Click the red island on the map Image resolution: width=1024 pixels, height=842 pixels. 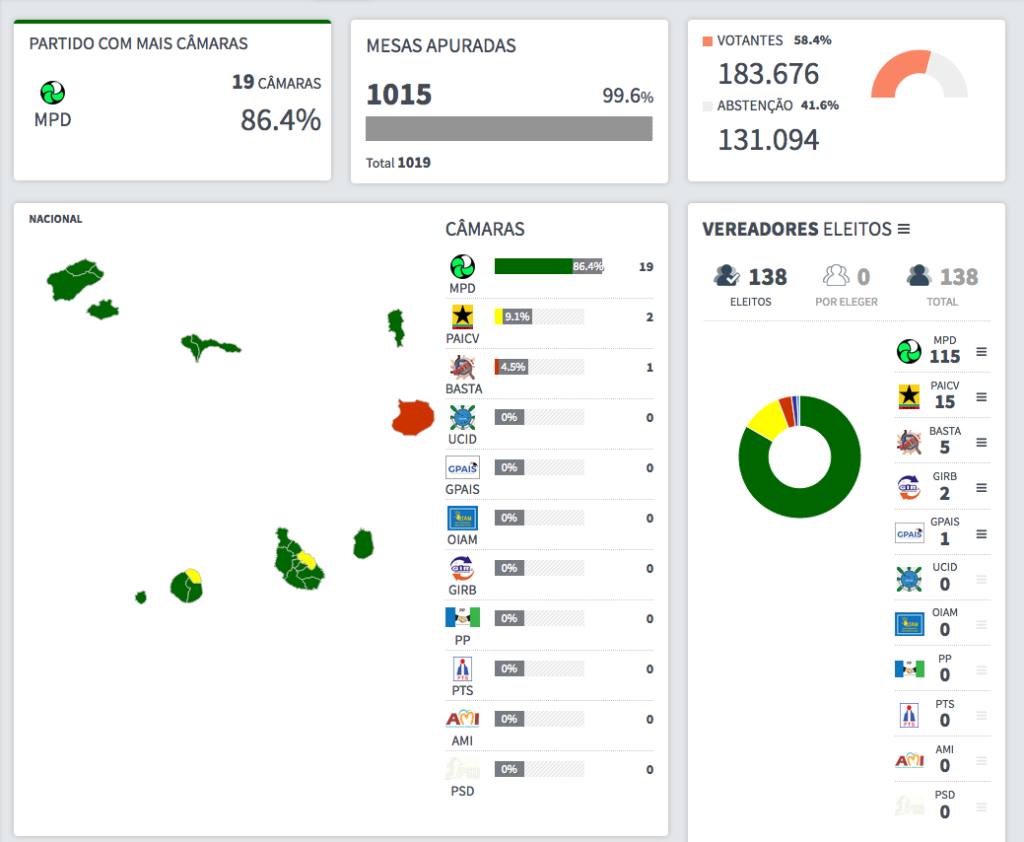pyautogui.click(x=411, y=417)
